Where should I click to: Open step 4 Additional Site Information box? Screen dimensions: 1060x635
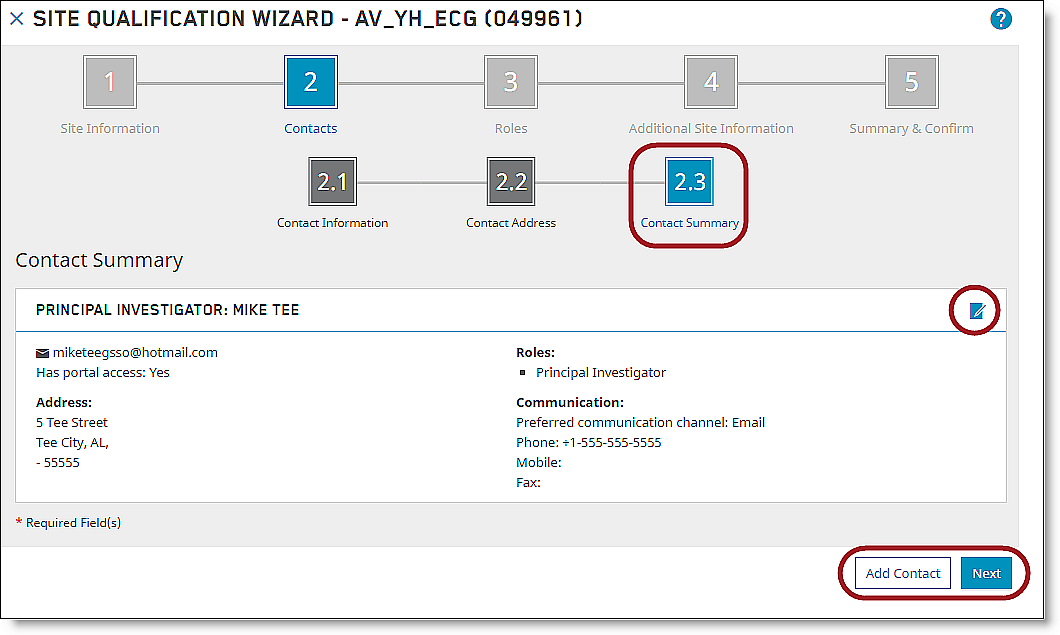pos(710,82)
